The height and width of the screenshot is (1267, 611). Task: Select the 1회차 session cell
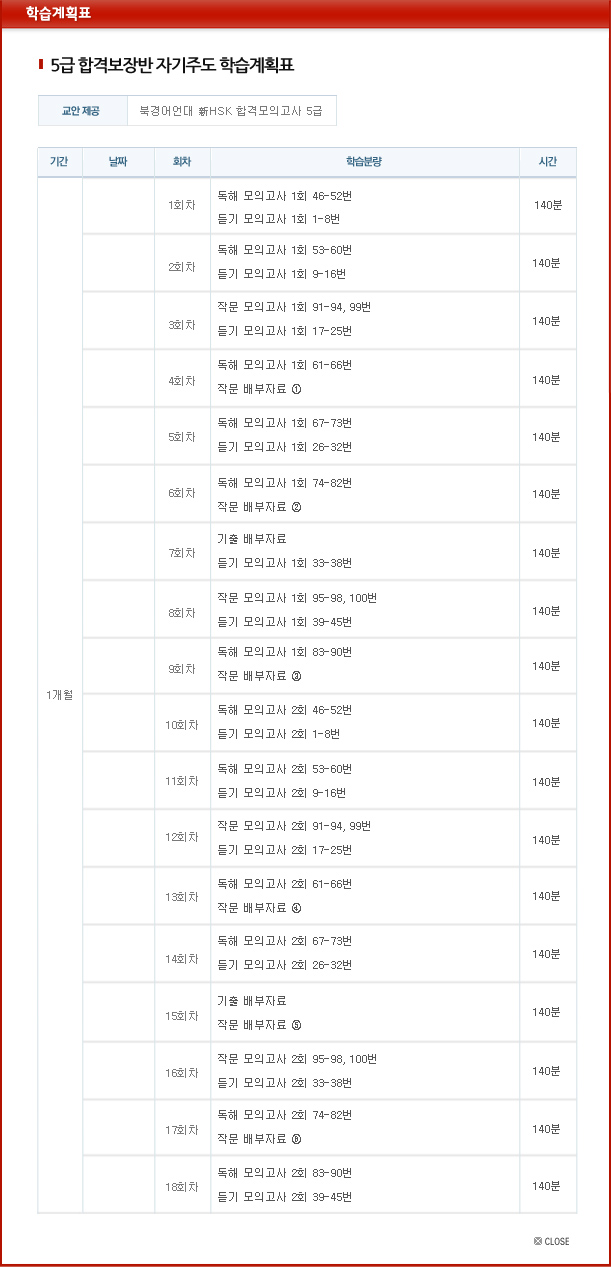[182, 206]
